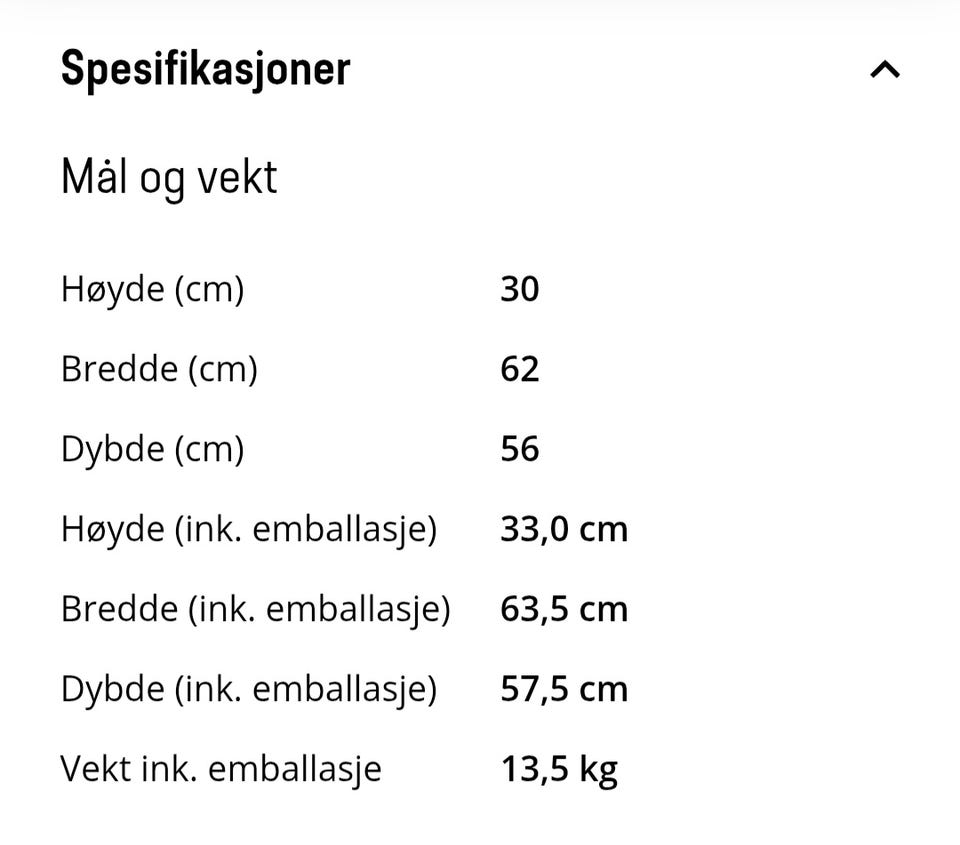
Task: Collapse the Spesifikasjoner section chevron
Action: click(x=885, y=70)
